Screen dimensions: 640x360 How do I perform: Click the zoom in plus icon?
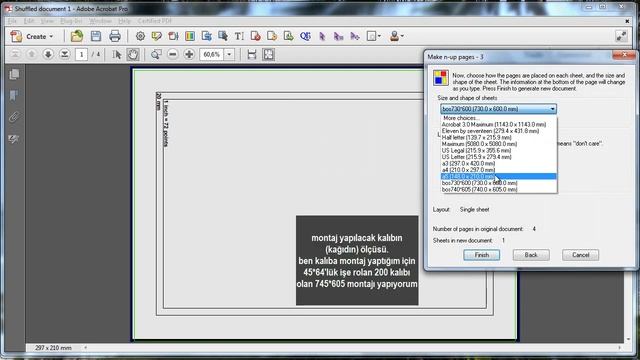pos(189,54)
